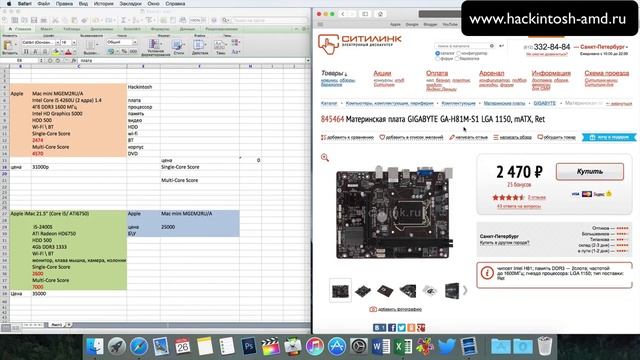Viewport: 640px width, 360px height.
Task: Open Calendar icon showing 26 in Dock
Action: tap(182, 347)
